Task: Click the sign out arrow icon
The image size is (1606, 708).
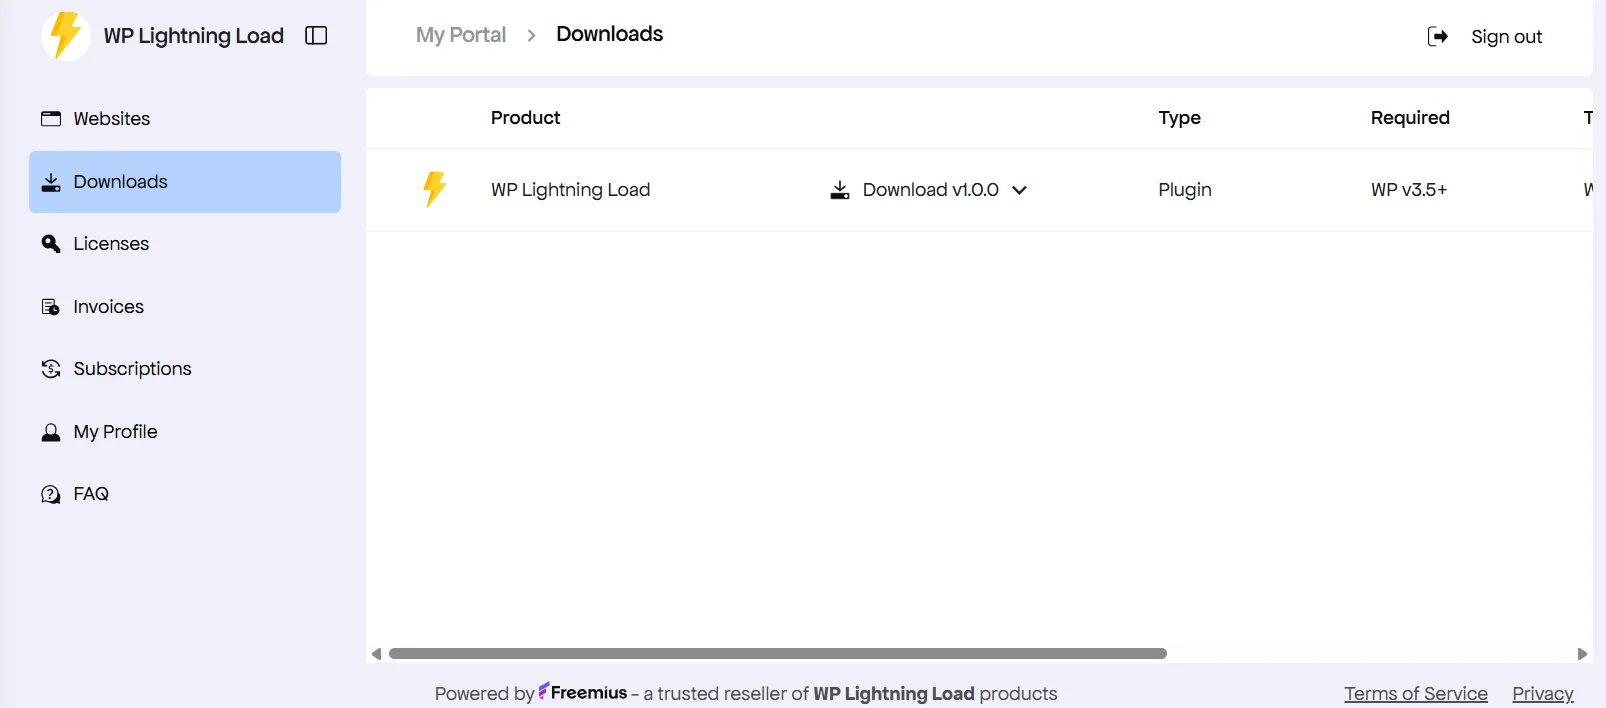Action: (x=1438, y=37)
